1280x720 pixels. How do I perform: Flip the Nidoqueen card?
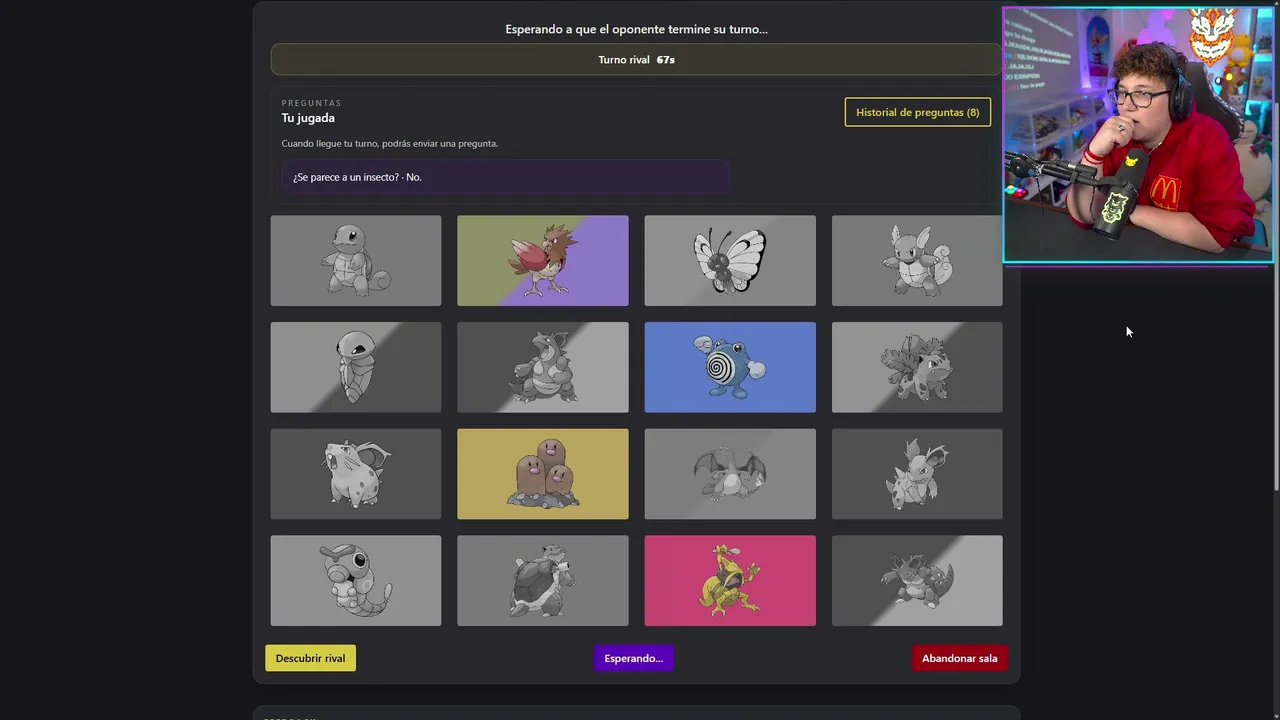(543, 367)
